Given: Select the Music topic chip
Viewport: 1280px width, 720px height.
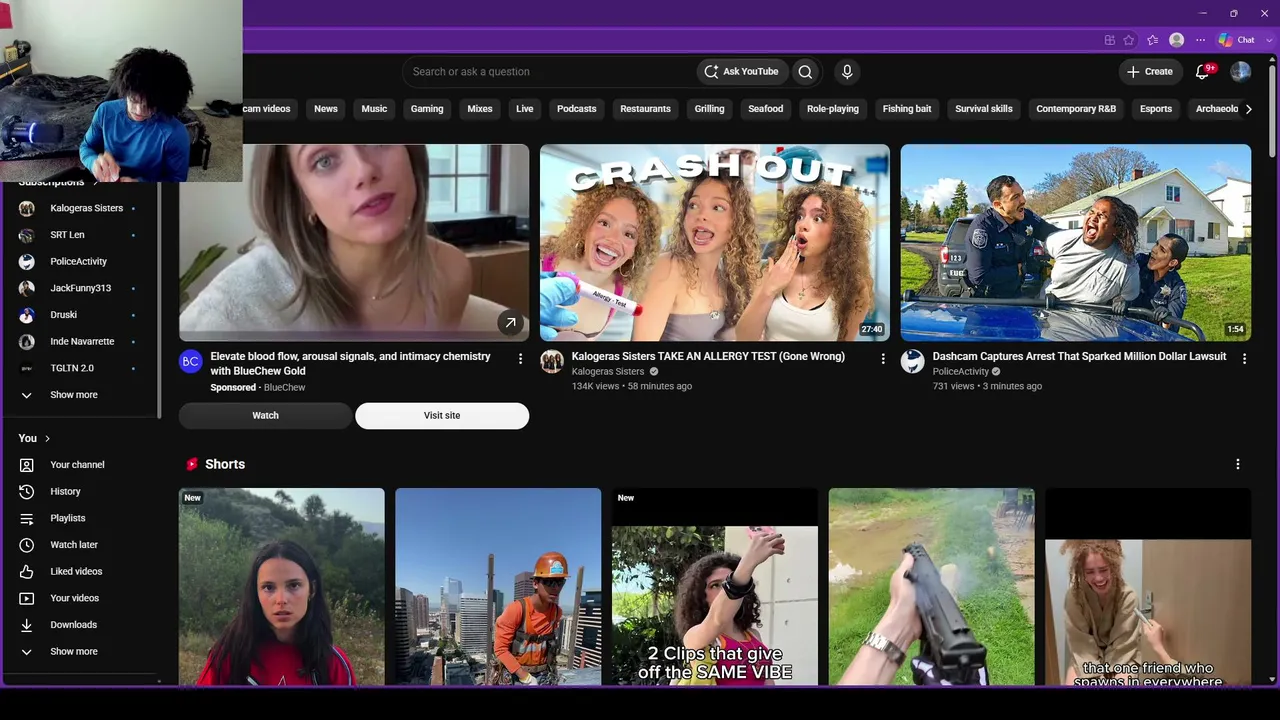Looking at the screenshot, I should pos(374,109).
